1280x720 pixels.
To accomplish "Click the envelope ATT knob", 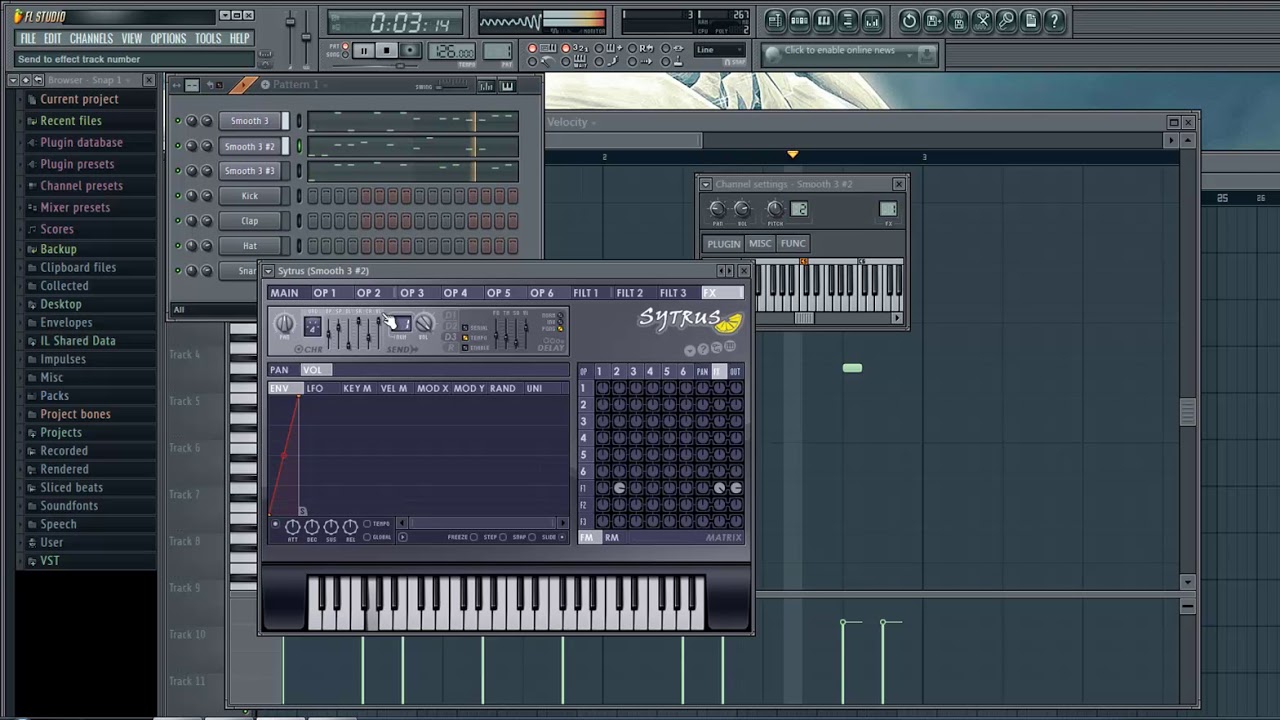I will [292, 527].
